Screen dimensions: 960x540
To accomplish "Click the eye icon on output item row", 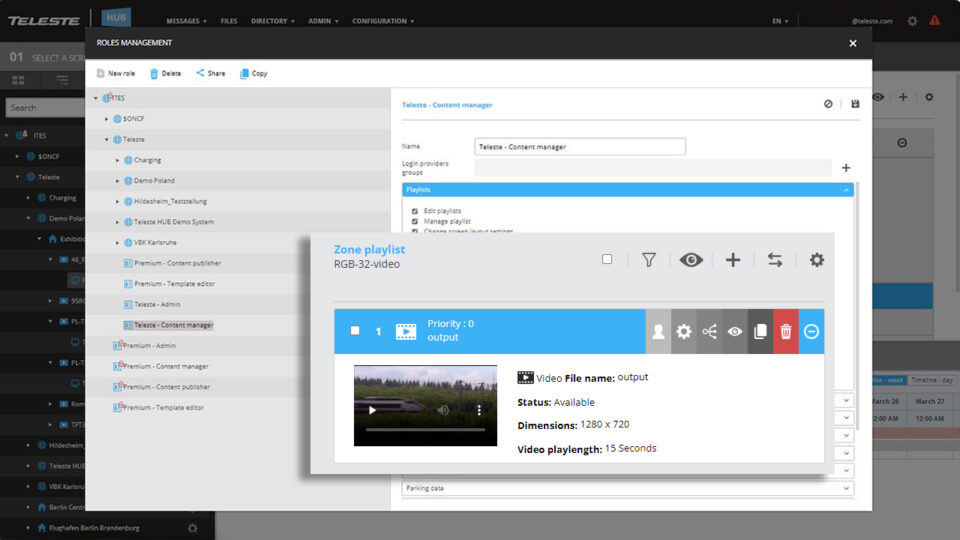I will pyautogui.click(x=735, y=331).
